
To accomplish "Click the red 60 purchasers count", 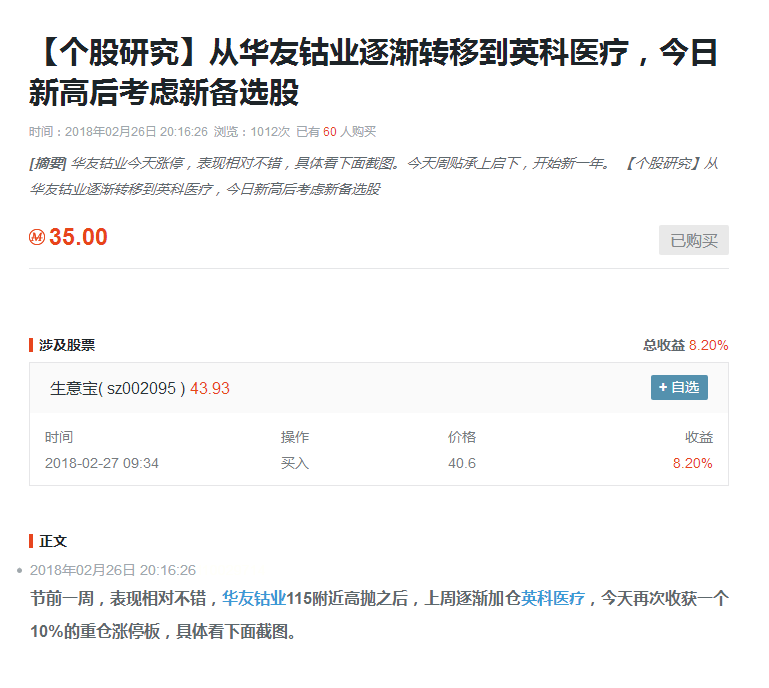I will point(329,131).
